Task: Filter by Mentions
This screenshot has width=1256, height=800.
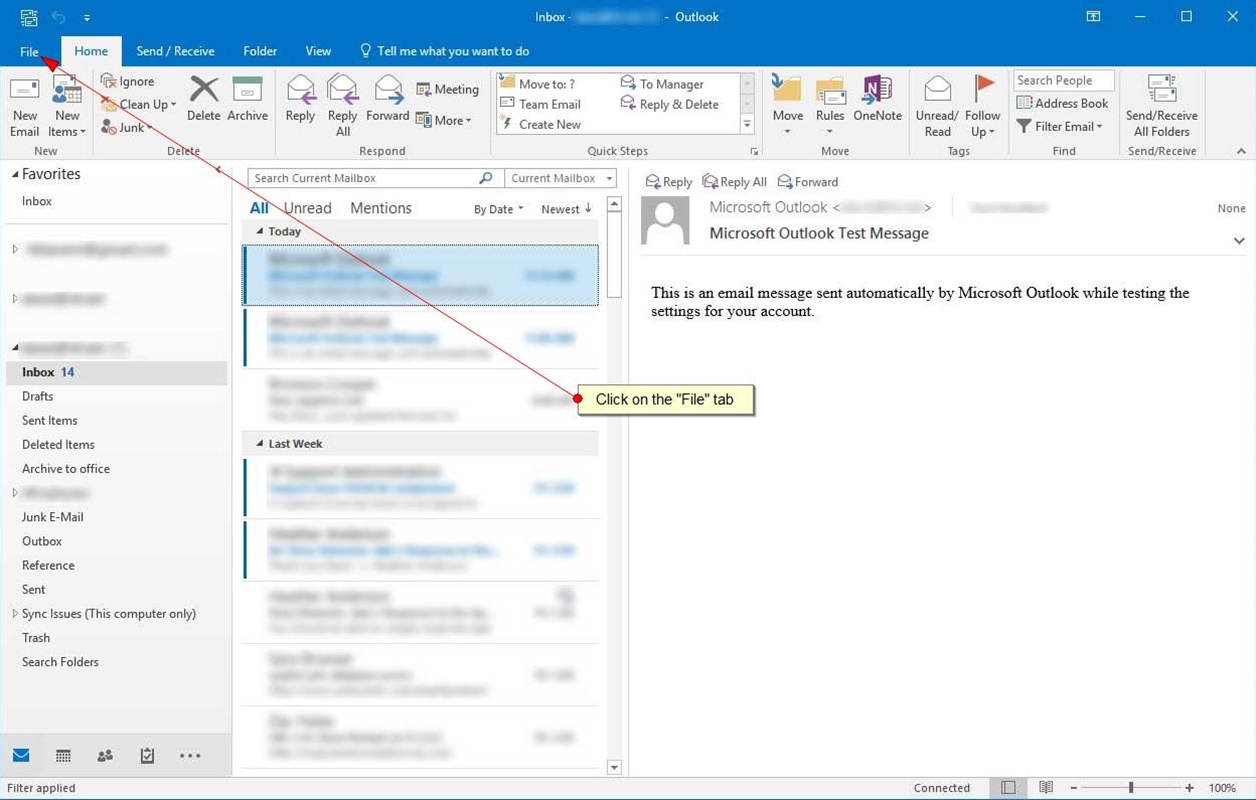Action: [381, 208]
